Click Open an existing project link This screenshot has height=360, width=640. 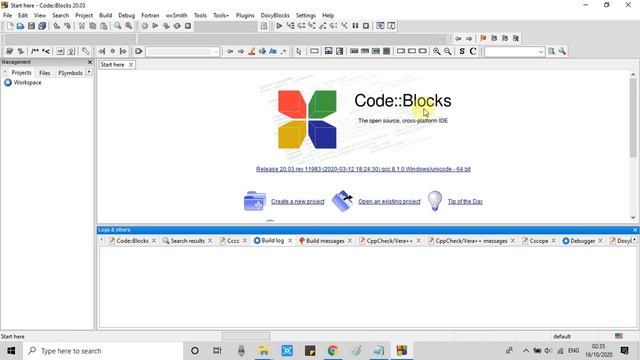[389, 202]
